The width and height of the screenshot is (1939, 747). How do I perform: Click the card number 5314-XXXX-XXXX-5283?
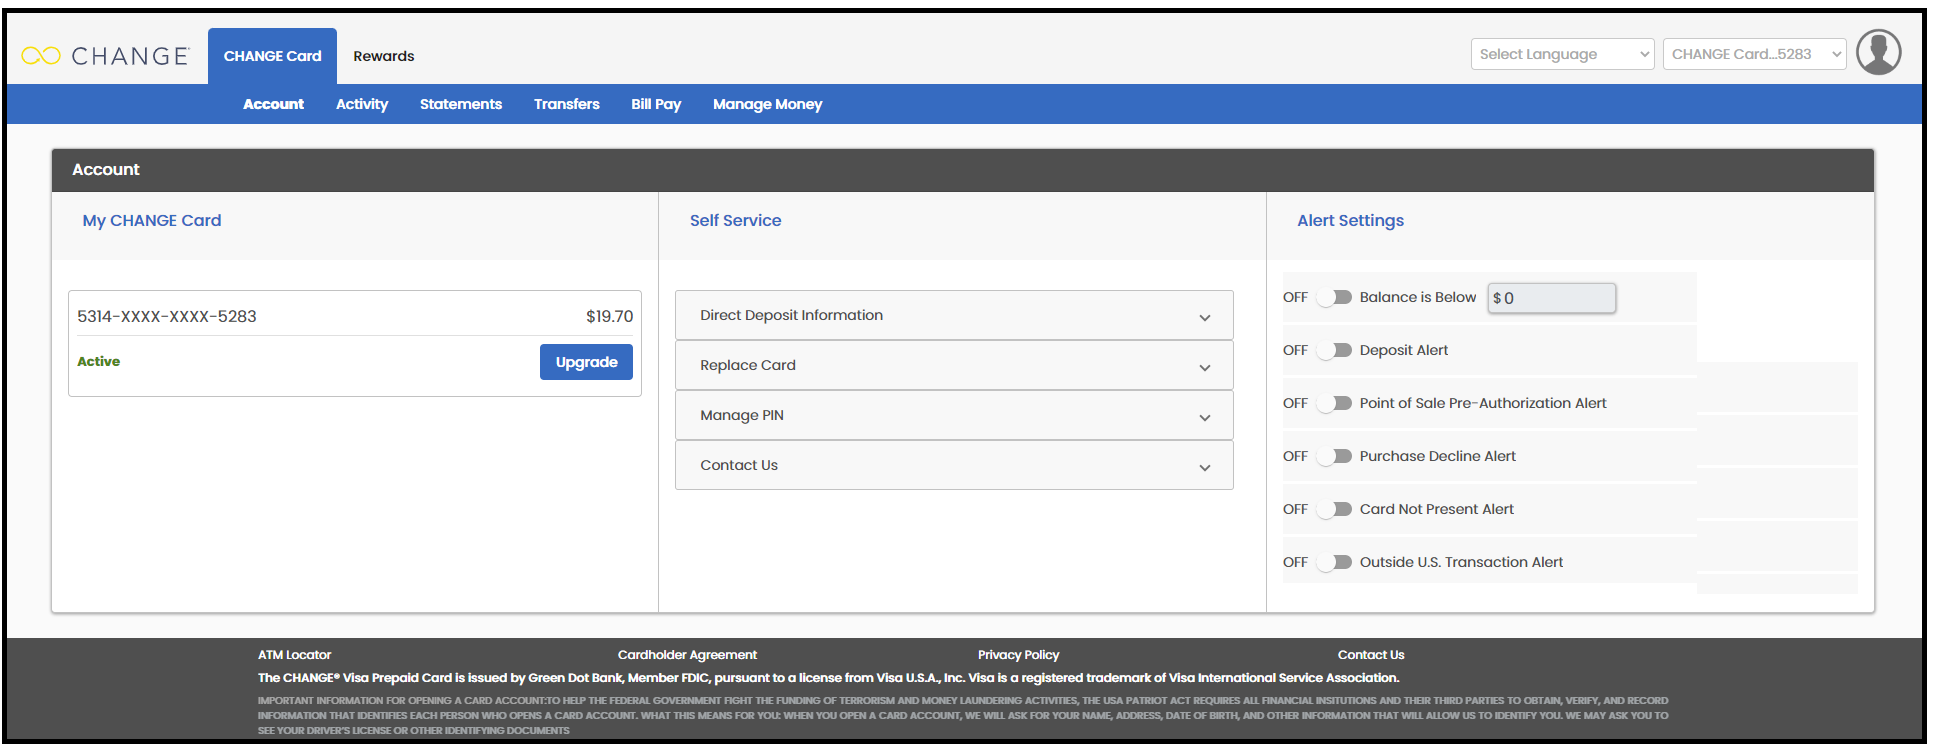pyautogui.click(x=167, y=316)
